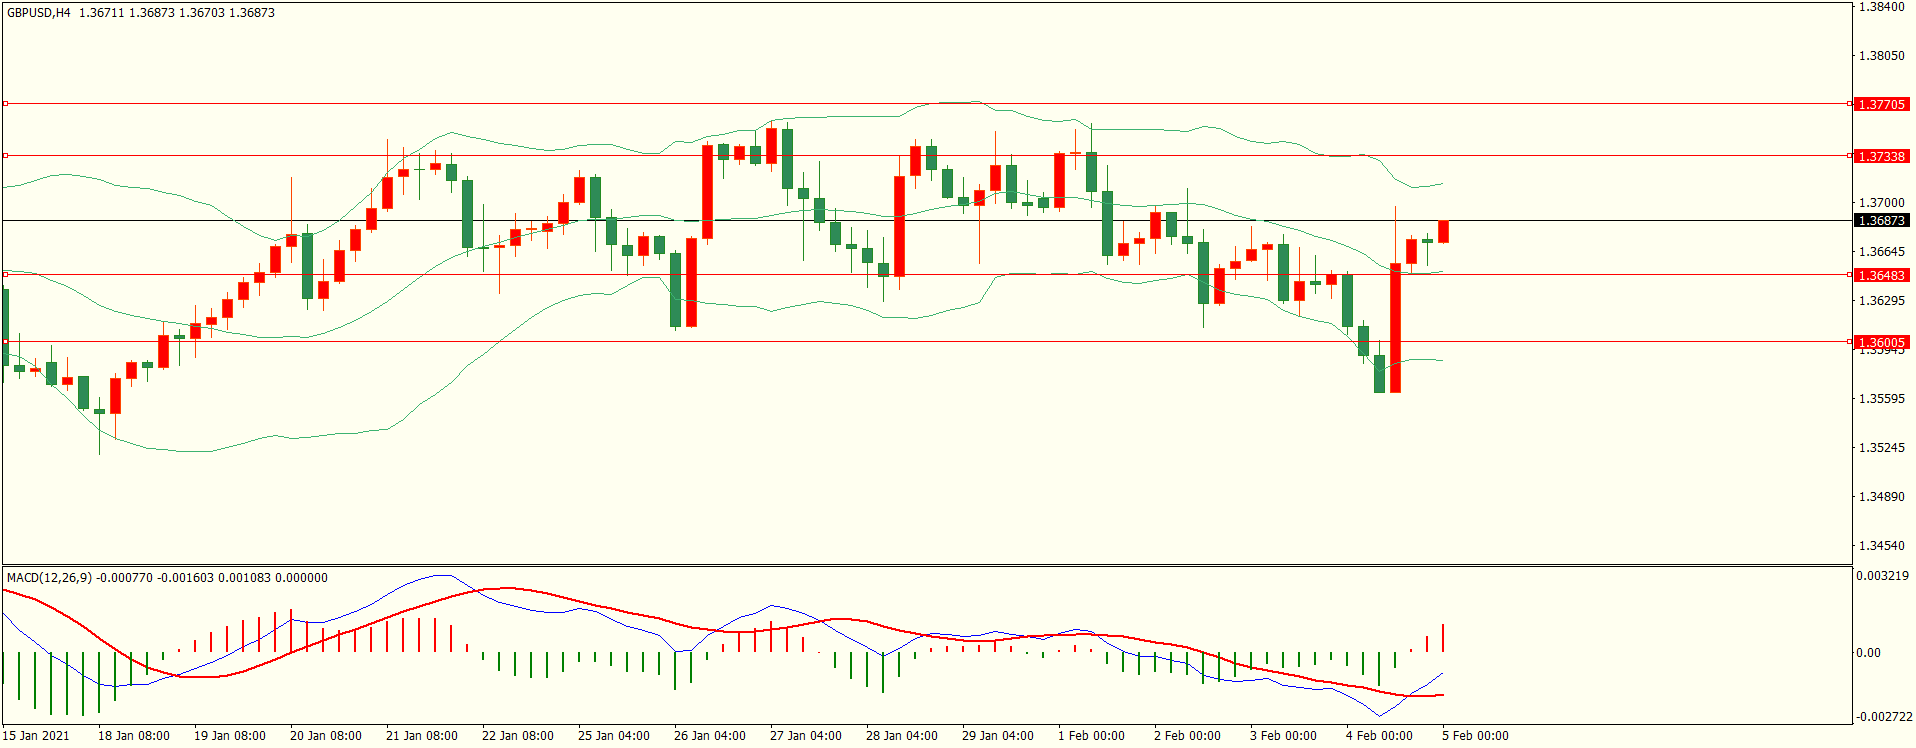Click the 19 Jan 08:00 time label
1916x748 pixels.
(230, 736)
